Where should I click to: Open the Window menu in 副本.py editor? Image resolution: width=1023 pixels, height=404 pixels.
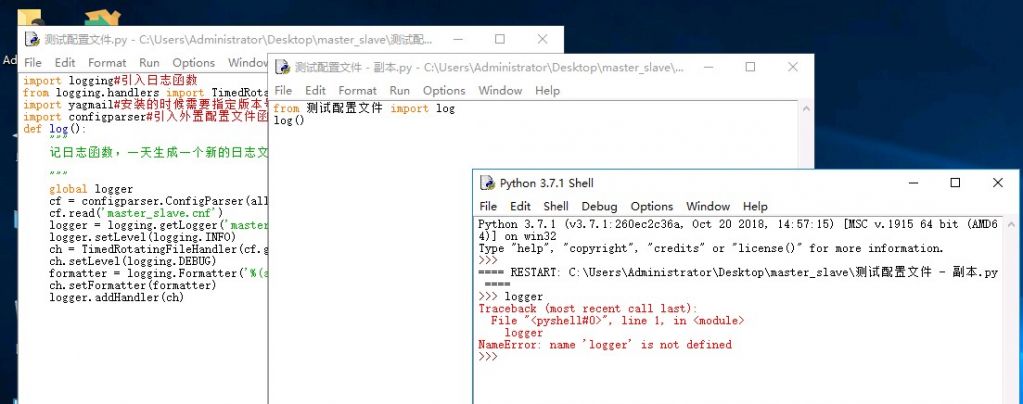point(500,90)
